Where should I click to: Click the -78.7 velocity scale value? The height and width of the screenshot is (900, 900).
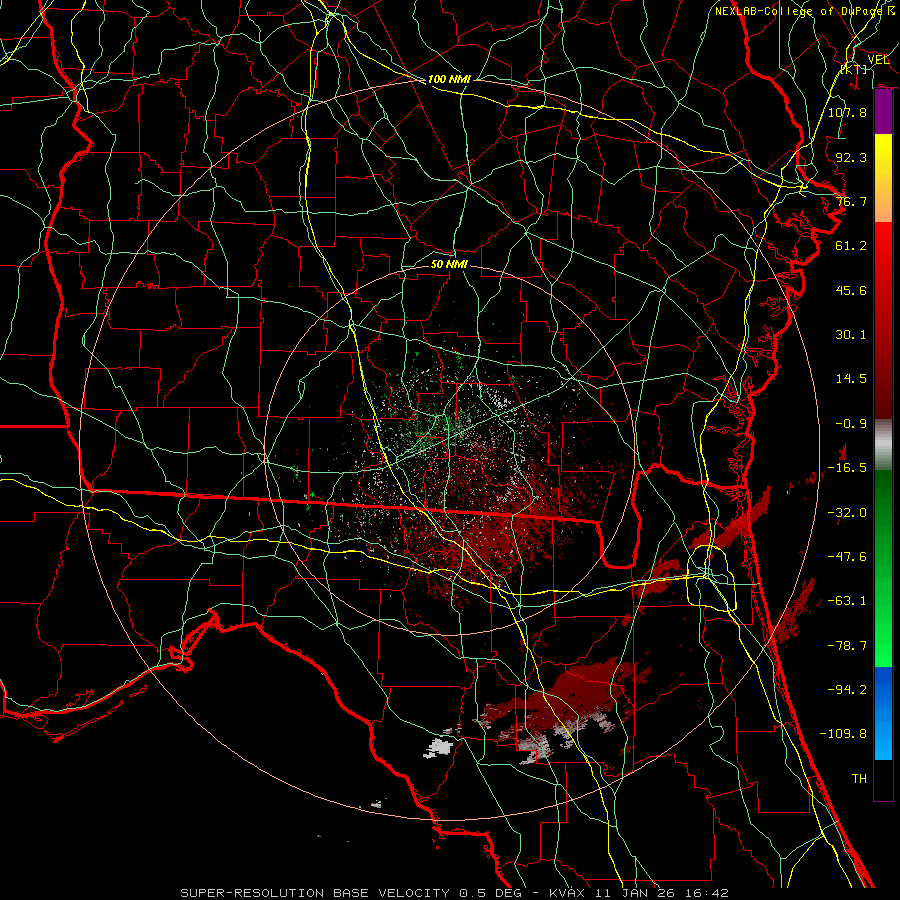(x=847, y=646)
